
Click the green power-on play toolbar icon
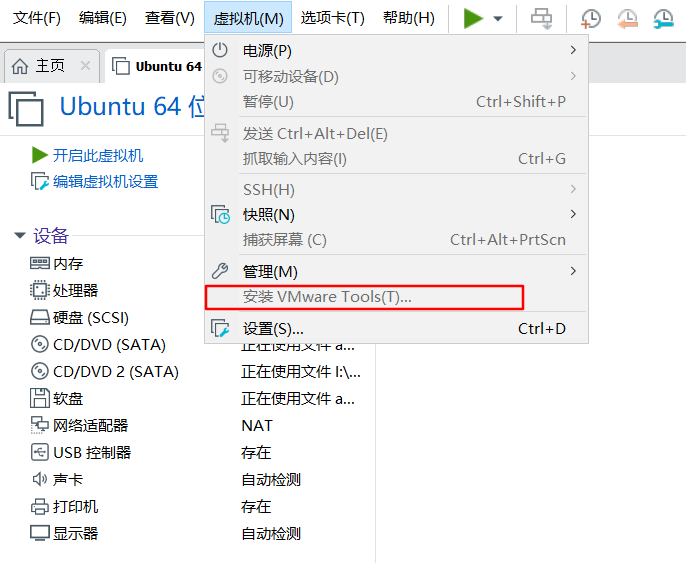[473, 19]
